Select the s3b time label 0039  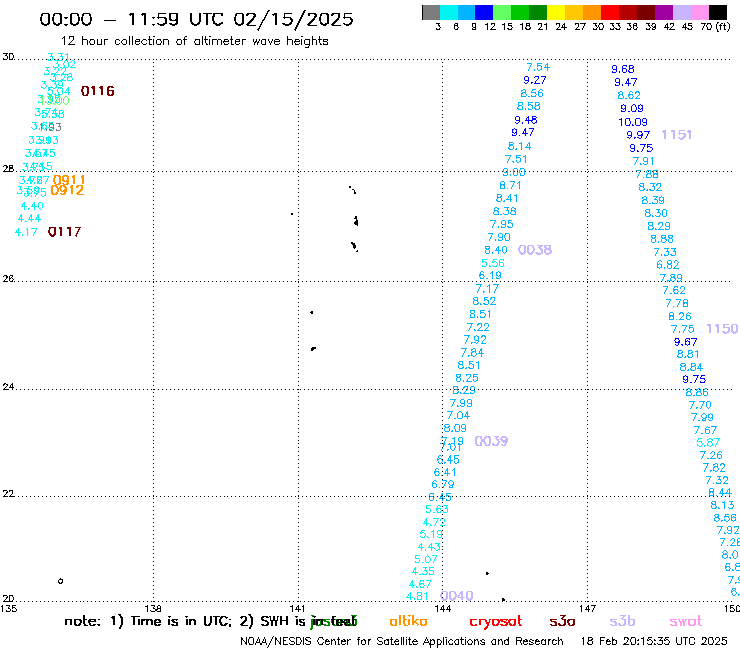(x=491, y=441)
